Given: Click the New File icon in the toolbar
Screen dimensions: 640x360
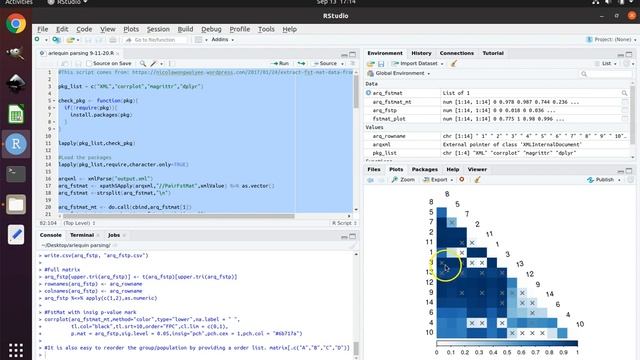Looking at the screenshot, I should pyautogui.click(x=38, y=40).
